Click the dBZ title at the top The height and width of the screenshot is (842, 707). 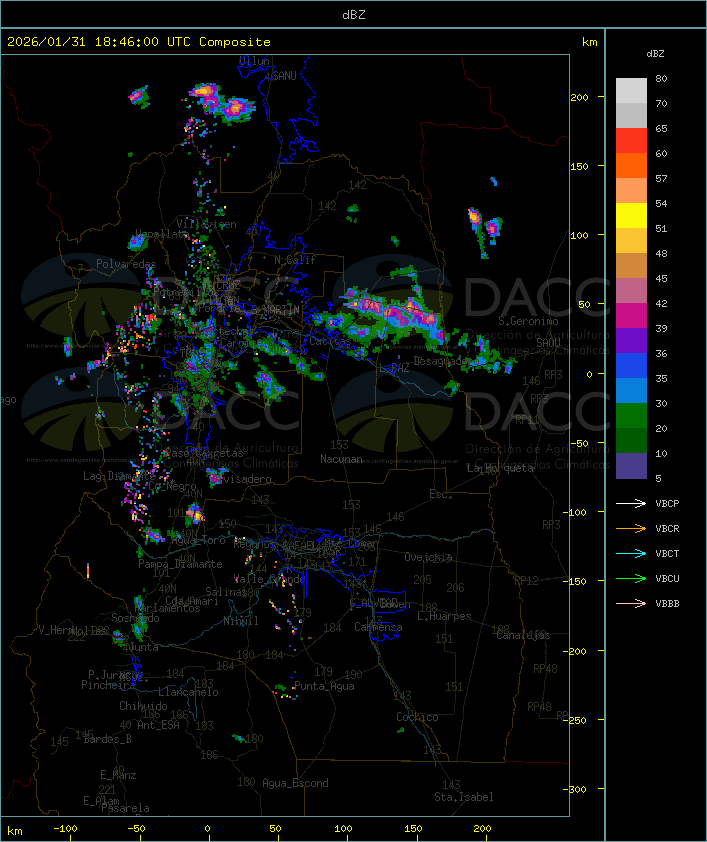click(353, 14)
